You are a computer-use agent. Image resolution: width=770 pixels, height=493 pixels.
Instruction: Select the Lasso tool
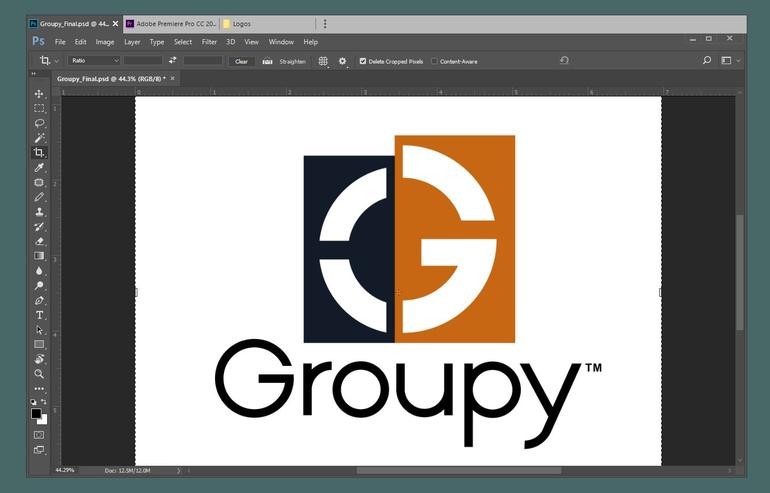click(x=40, y=123)
